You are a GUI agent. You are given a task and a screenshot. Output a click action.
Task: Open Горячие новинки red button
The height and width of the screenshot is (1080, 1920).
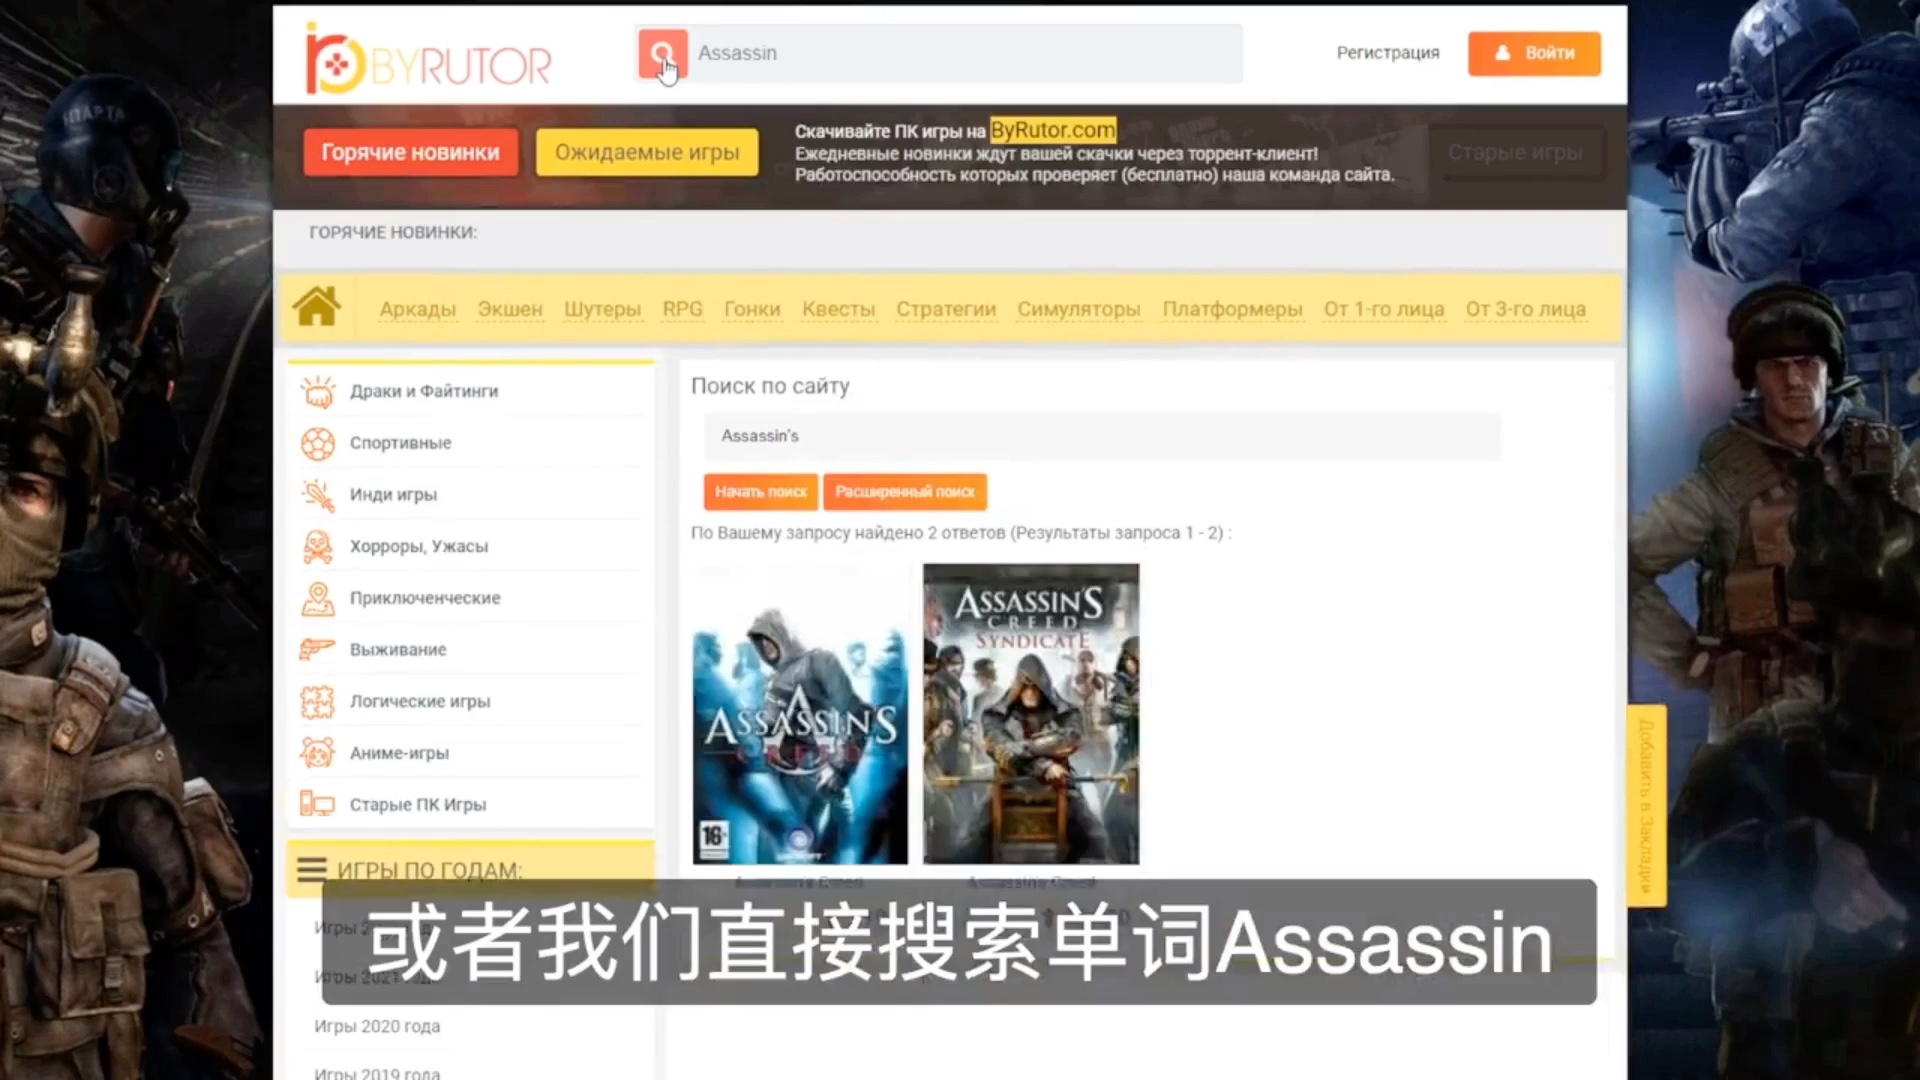[x=411, y=152]
